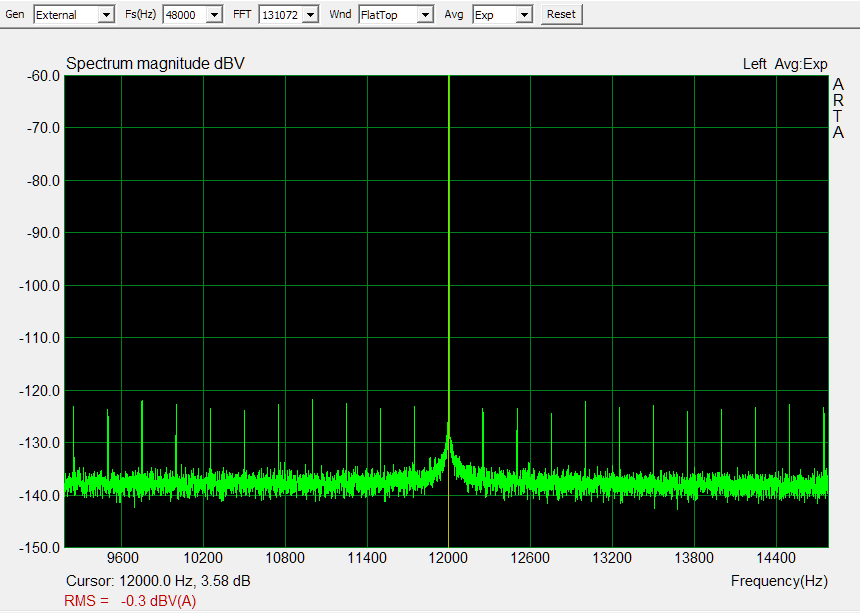The image size is (860, 613).
Task: Click the Left Avg:Exp channel label
Action: pyautogui.click(x=785, y=64)
